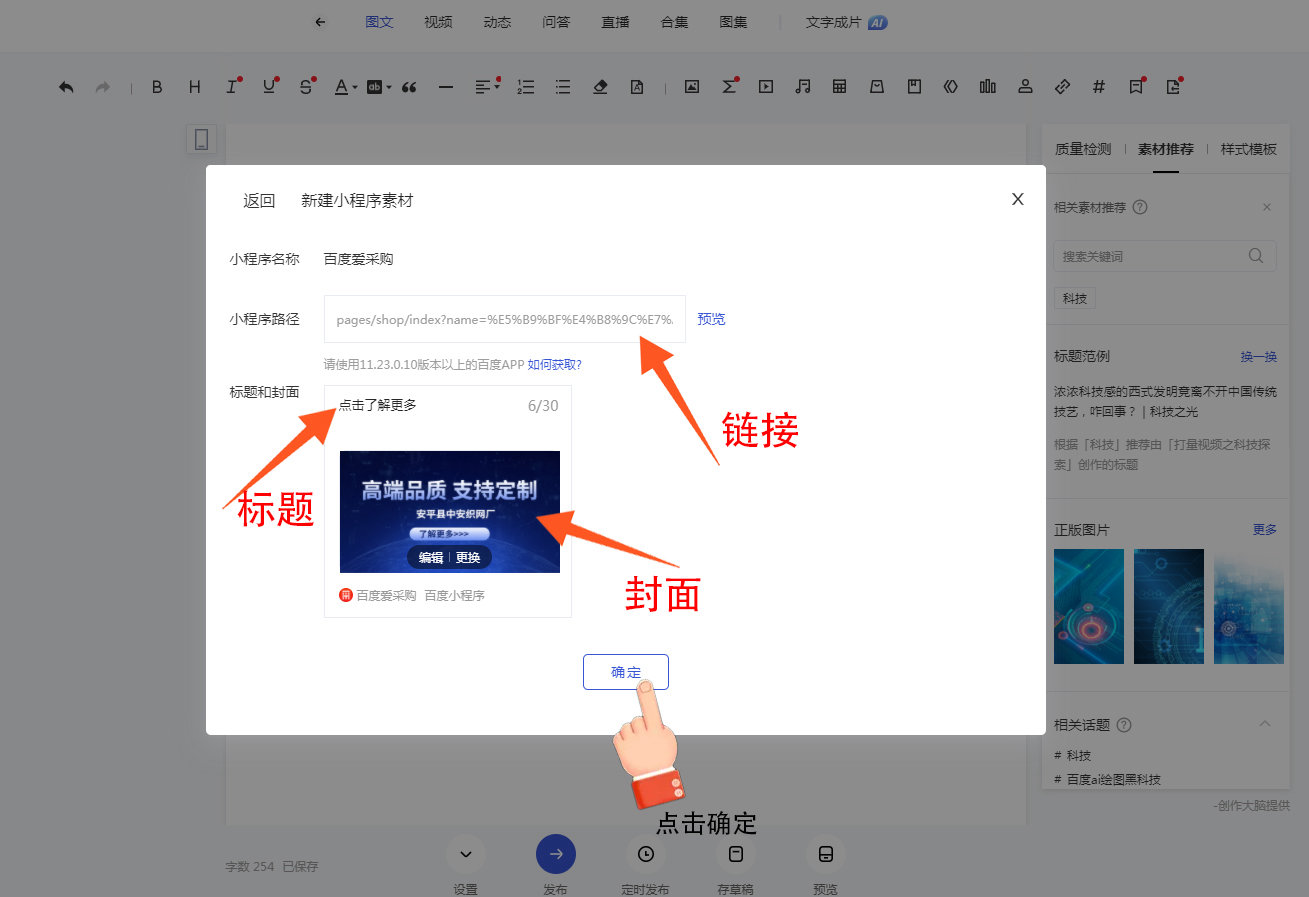Open text background highlight dropdown
1309x897 pixels.
pyautogui.click(x=379, y=87)
